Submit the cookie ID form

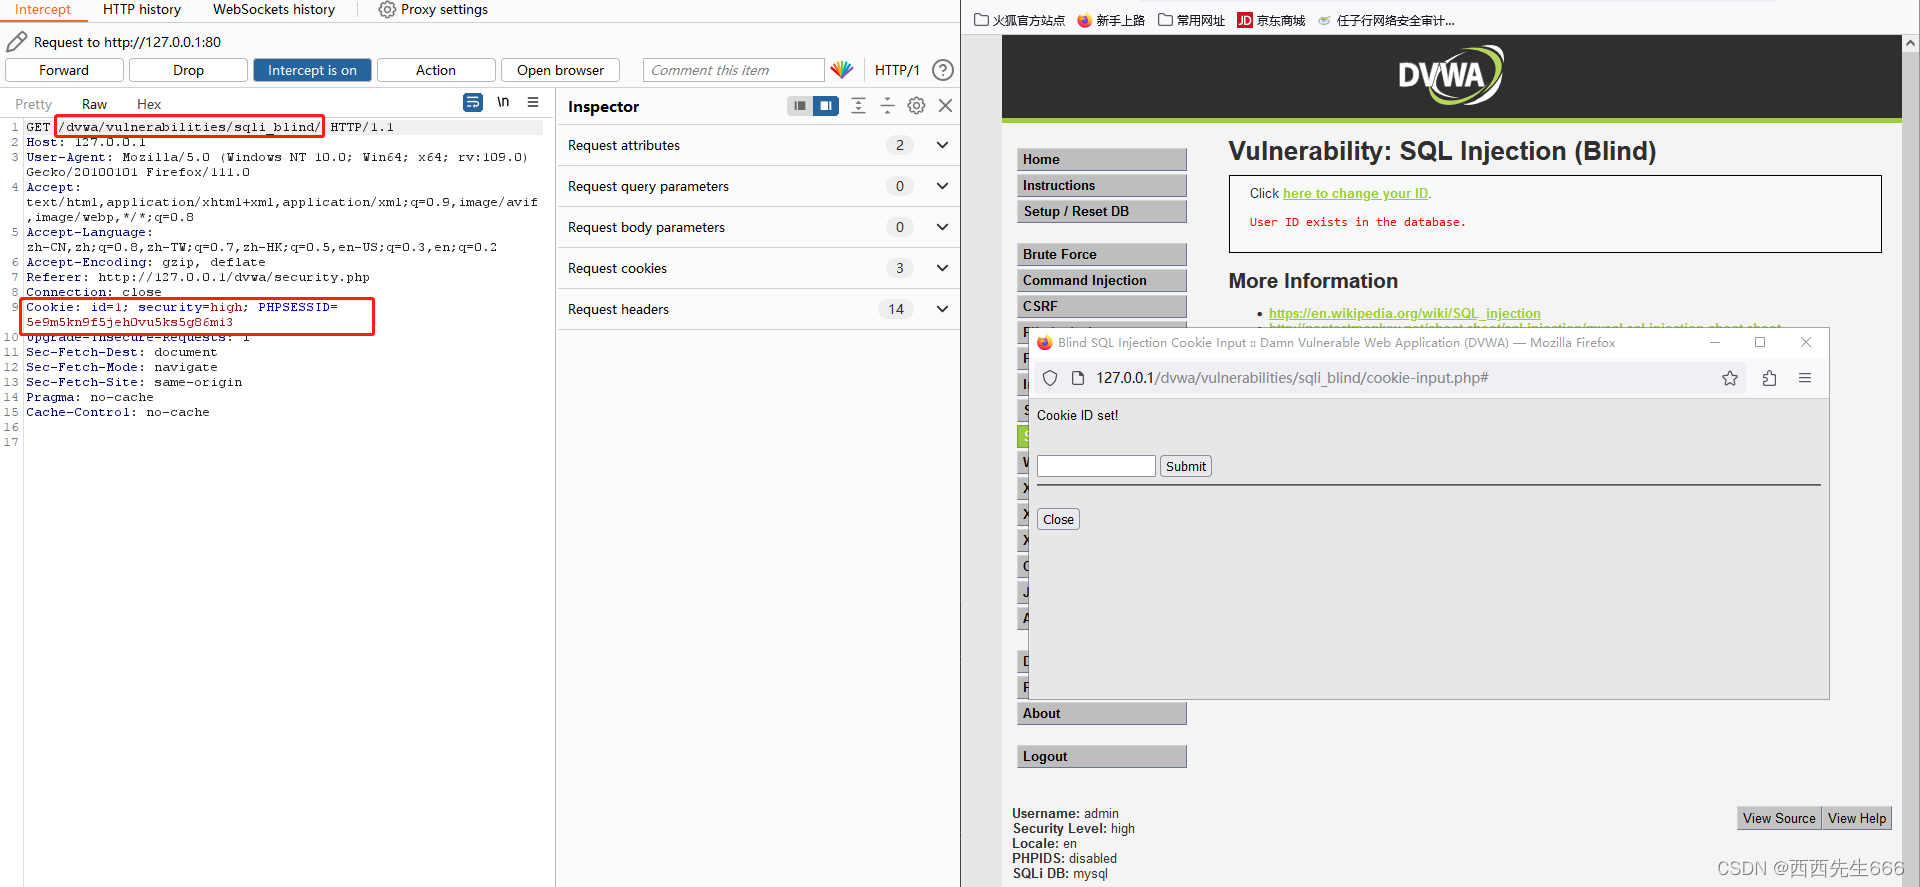click(1186, 466)
